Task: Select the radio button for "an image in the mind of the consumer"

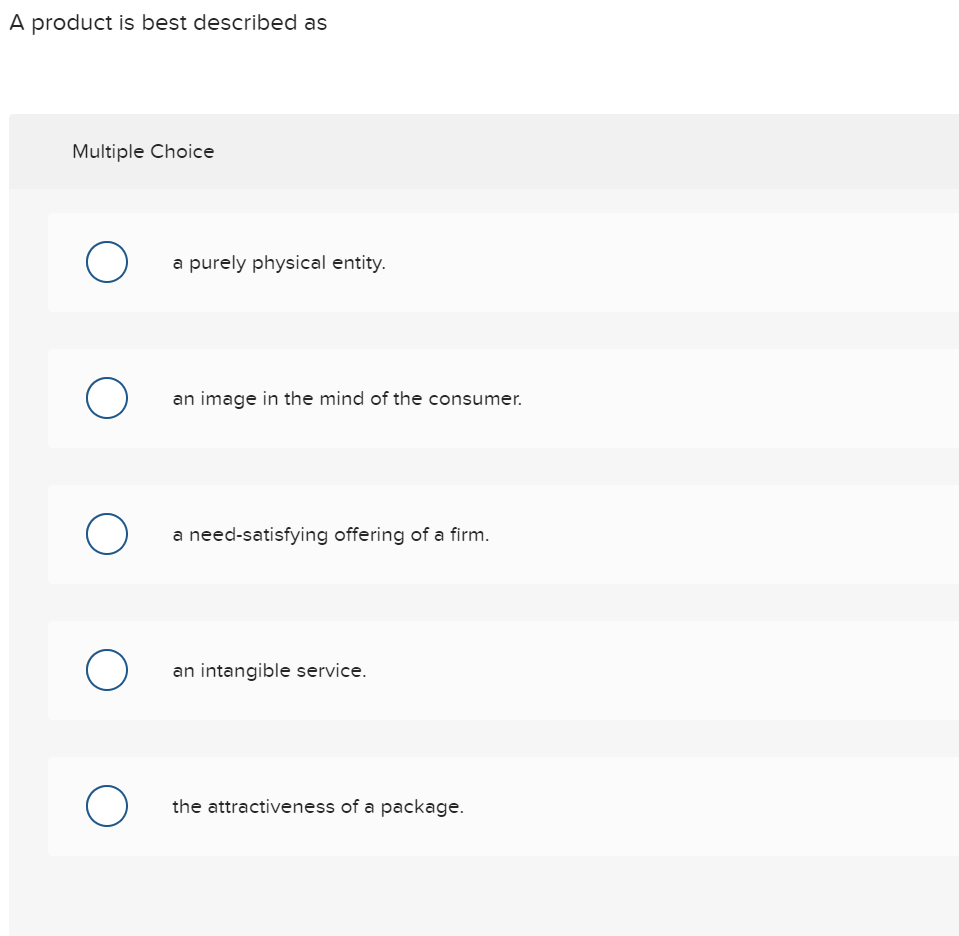Action: coord(106,398)
